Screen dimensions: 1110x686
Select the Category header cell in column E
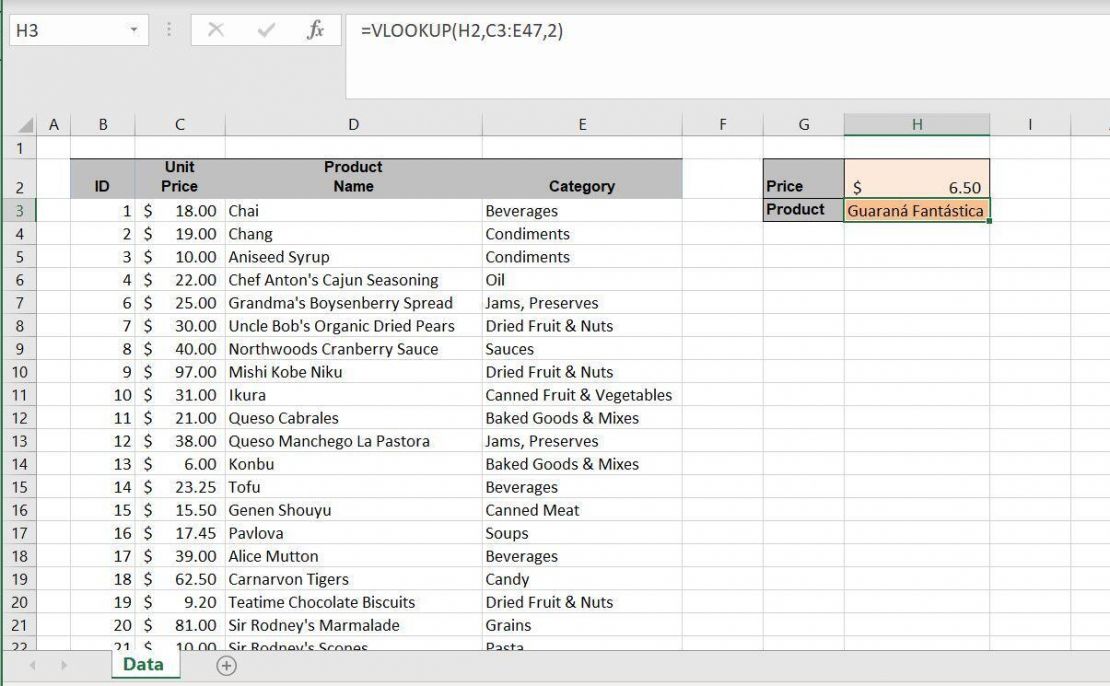pyautogui.click(x=582, y=186)
